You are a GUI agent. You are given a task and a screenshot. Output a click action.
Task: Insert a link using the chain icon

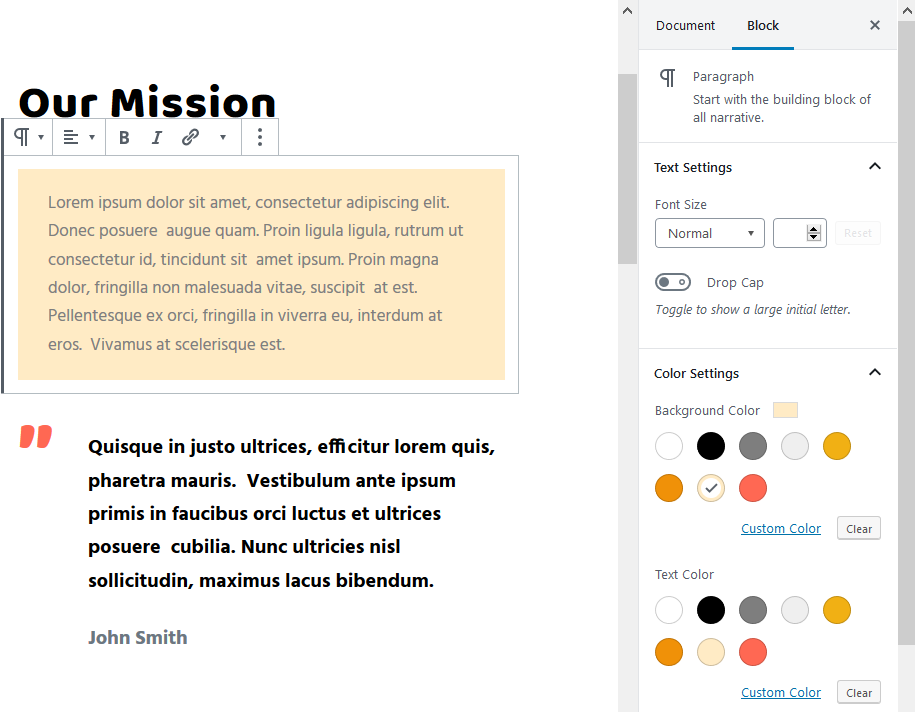[190, 138]
